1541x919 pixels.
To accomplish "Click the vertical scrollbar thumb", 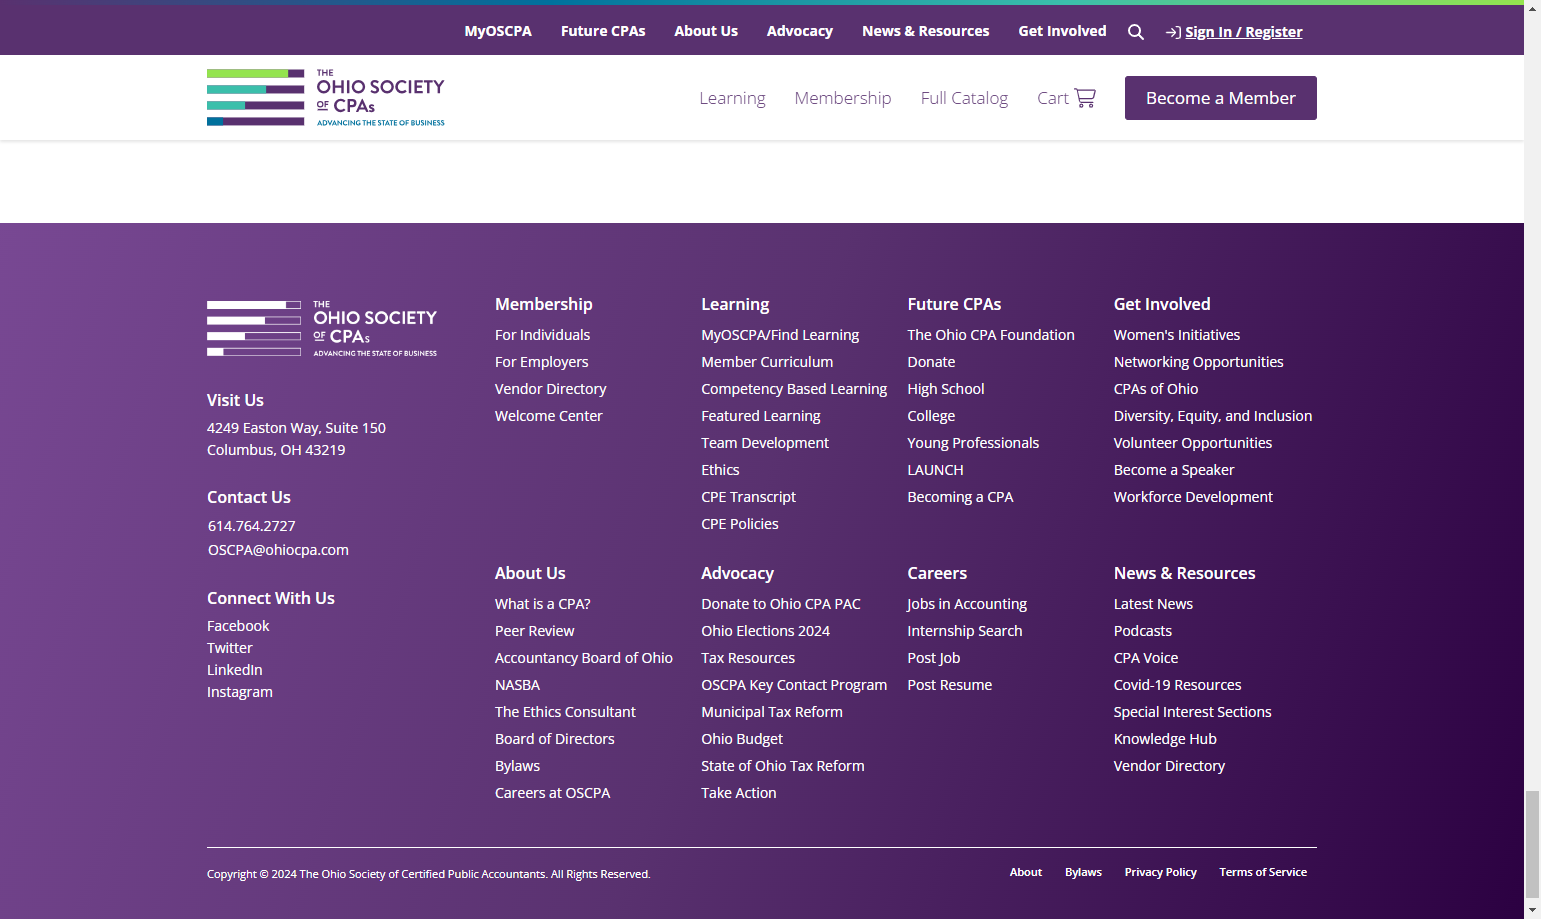I will click(x=1532, y=844).
